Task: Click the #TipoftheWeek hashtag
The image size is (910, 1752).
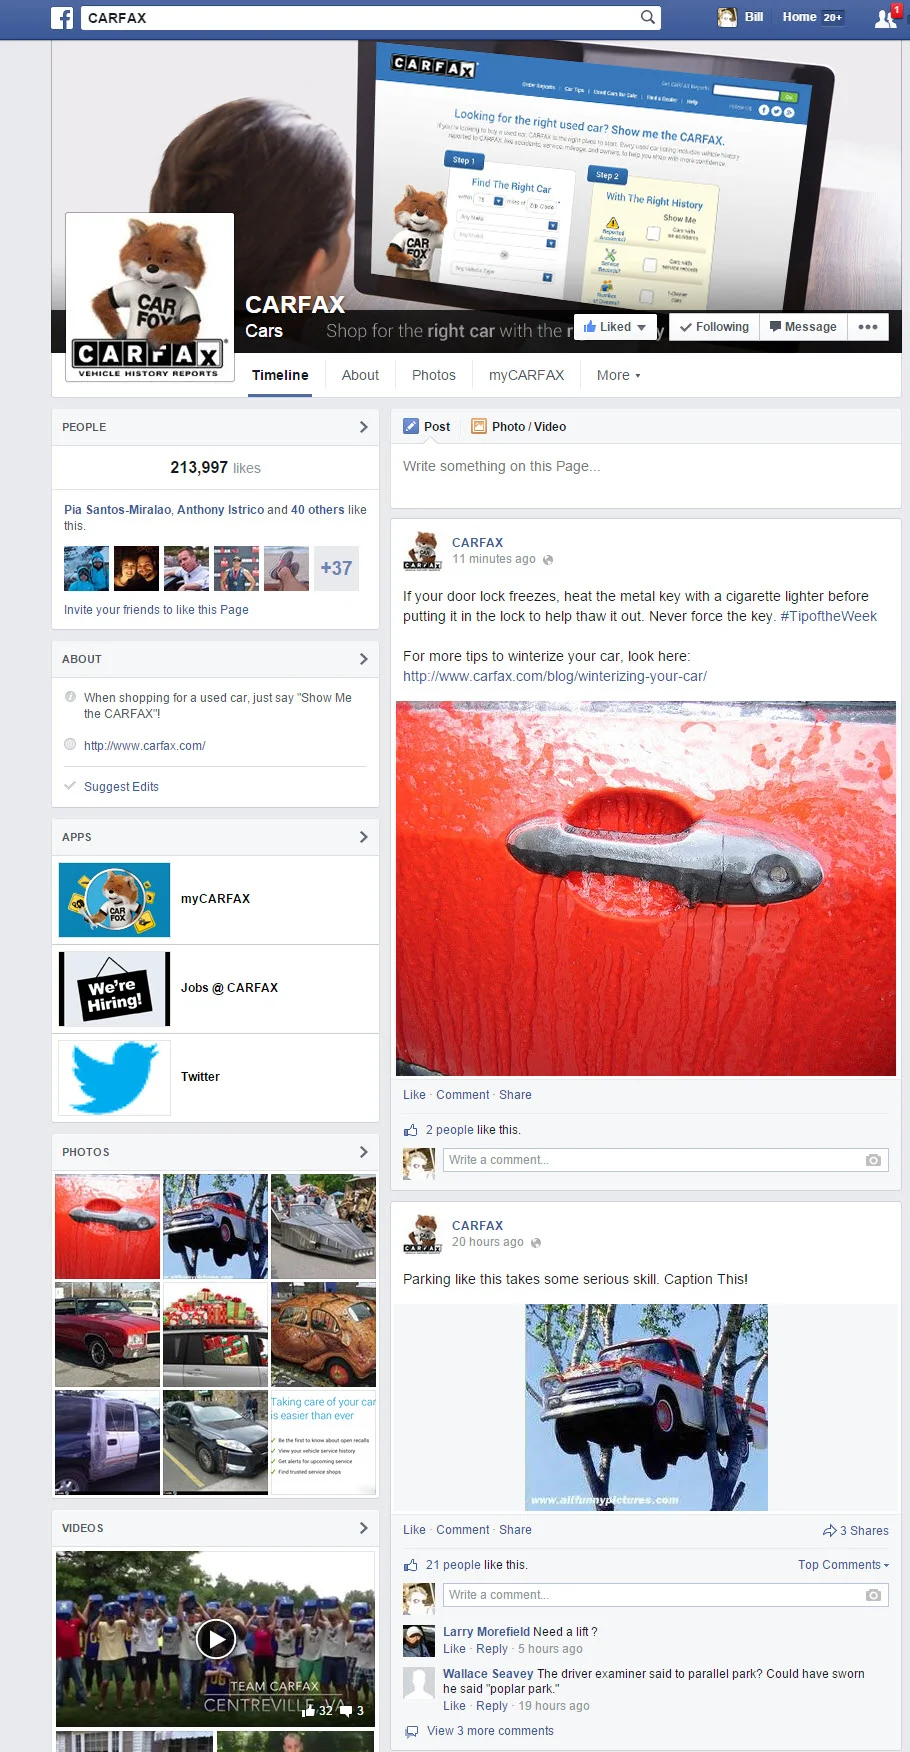Action: [828, 616]
